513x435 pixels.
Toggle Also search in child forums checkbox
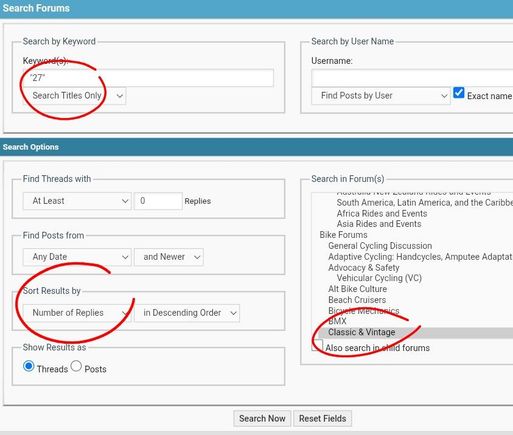317,345
